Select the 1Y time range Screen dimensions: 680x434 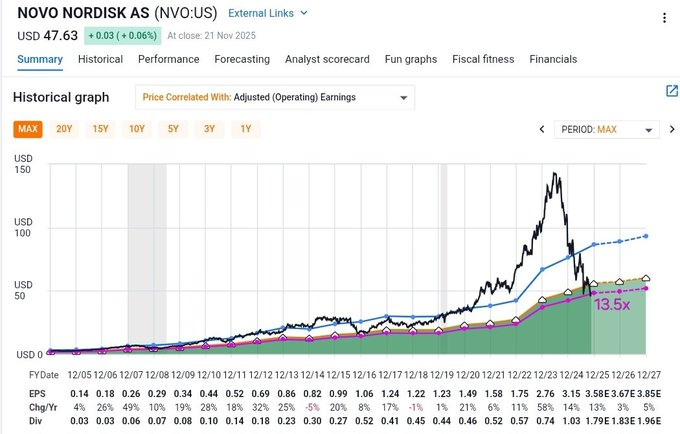point(246,129)
